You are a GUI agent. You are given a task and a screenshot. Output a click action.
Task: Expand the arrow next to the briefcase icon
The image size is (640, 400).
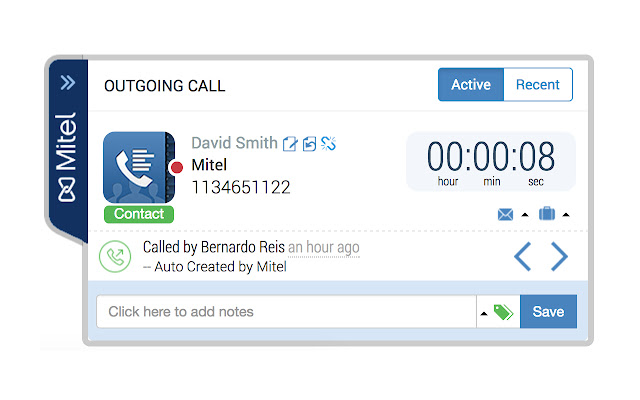[x=566, y=215]
